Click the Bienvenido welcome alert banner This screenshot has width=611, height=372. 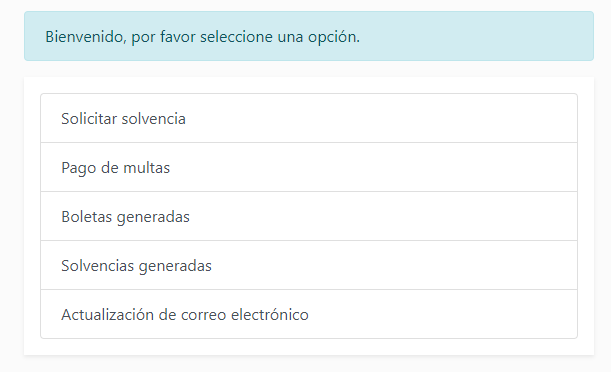click(x=309, y=36)
